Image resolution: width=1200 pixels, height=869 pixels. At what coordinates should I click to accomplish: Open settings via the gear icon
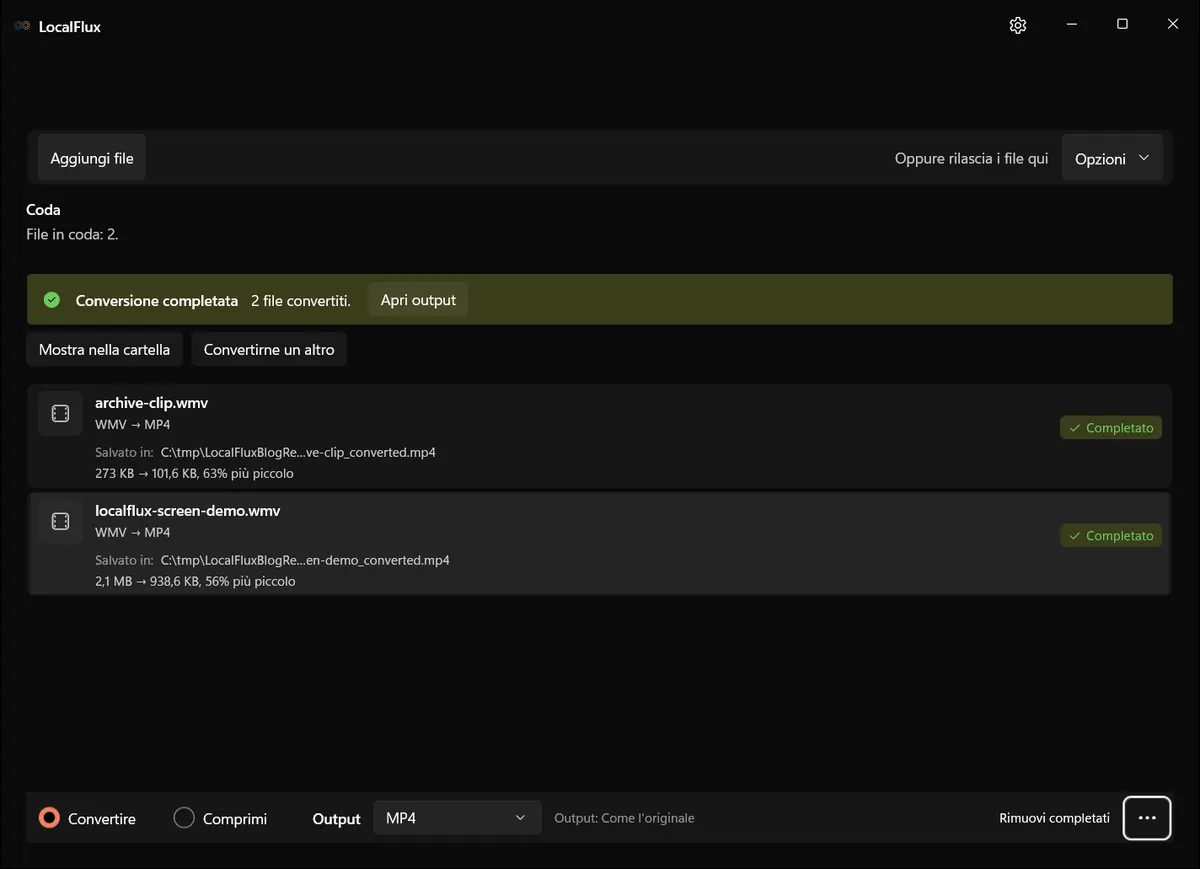click(x=1018, y=26)
